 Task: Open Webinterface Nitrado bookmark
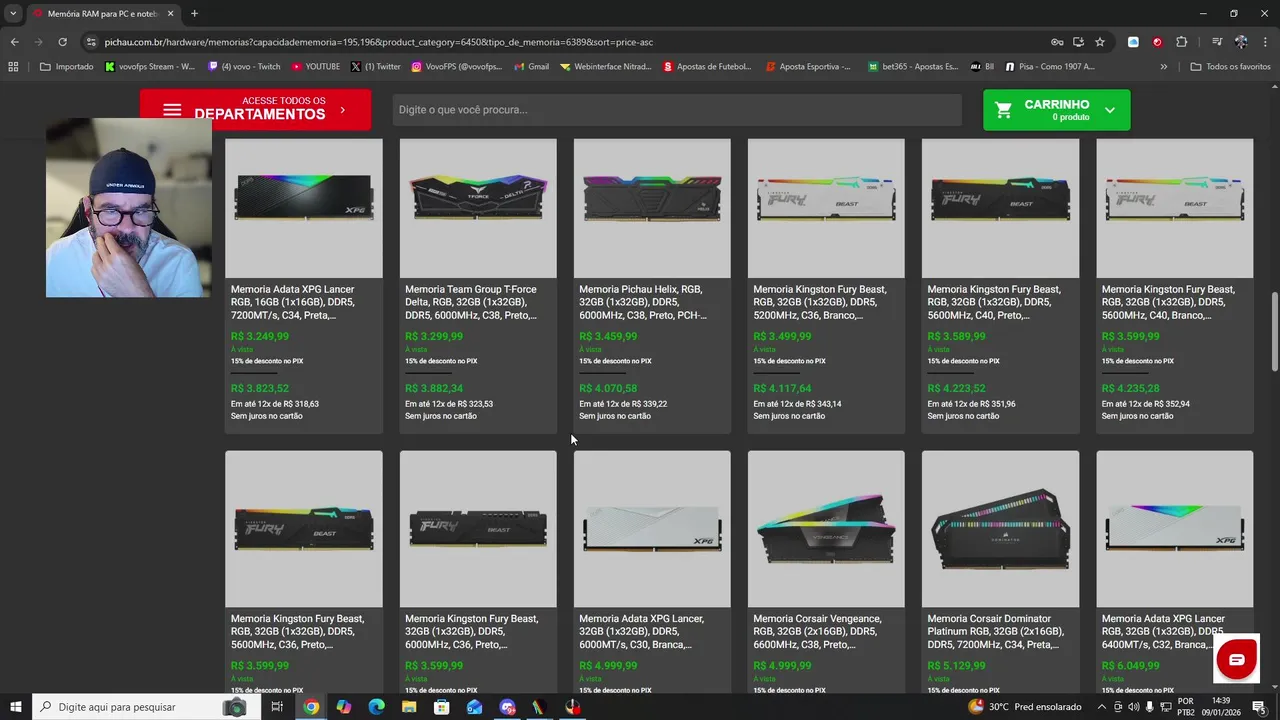pos(605,67)
